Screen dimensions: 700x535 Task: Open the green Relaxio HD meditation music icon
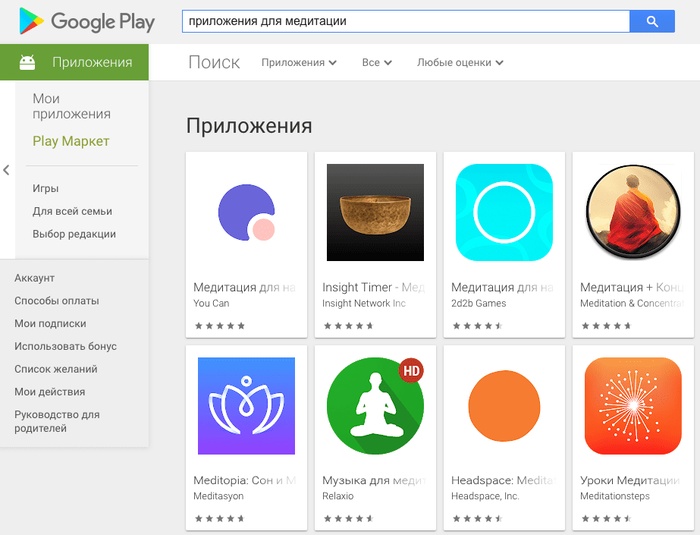tap(375, 405)
